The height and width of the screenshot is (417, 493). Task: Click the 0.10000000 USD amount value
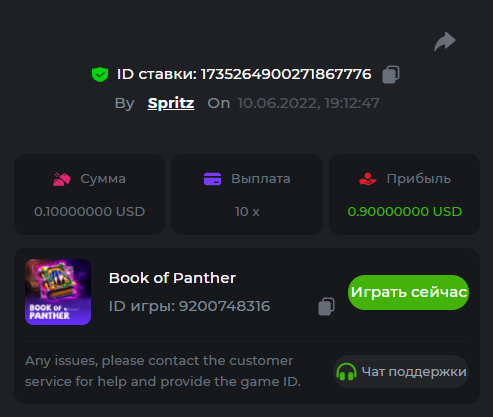89,212
